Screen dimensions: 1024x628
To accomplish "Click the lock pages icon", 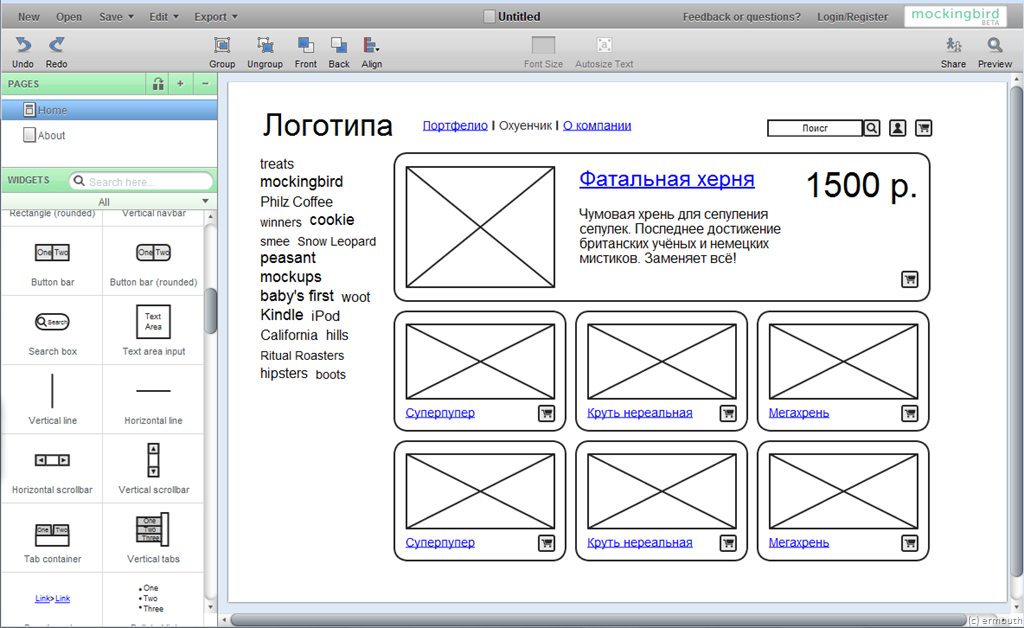I will pyautogui.click(x=157, y=84).
